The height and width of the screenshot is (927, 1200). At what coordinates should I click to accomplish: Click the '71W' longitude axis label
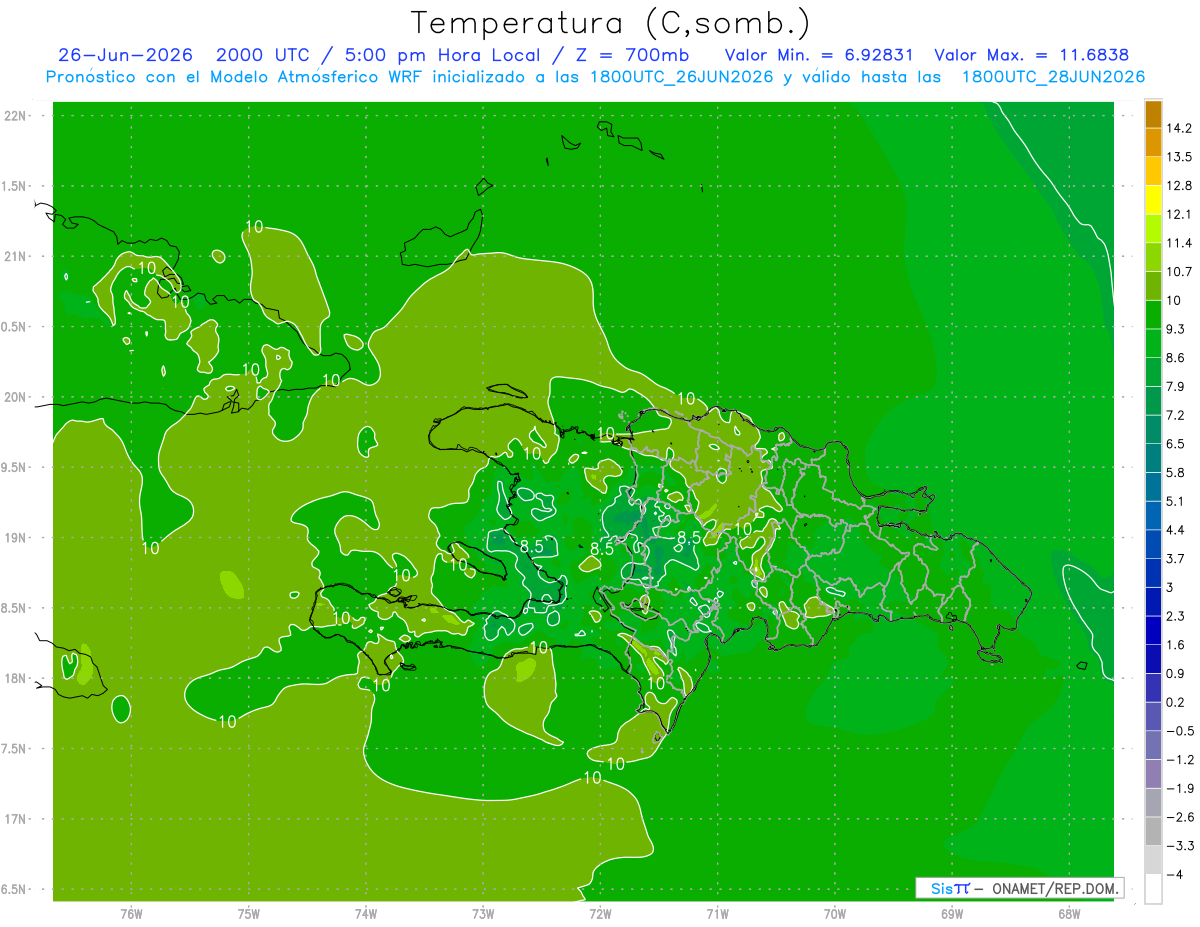click(x=717, y=914)
